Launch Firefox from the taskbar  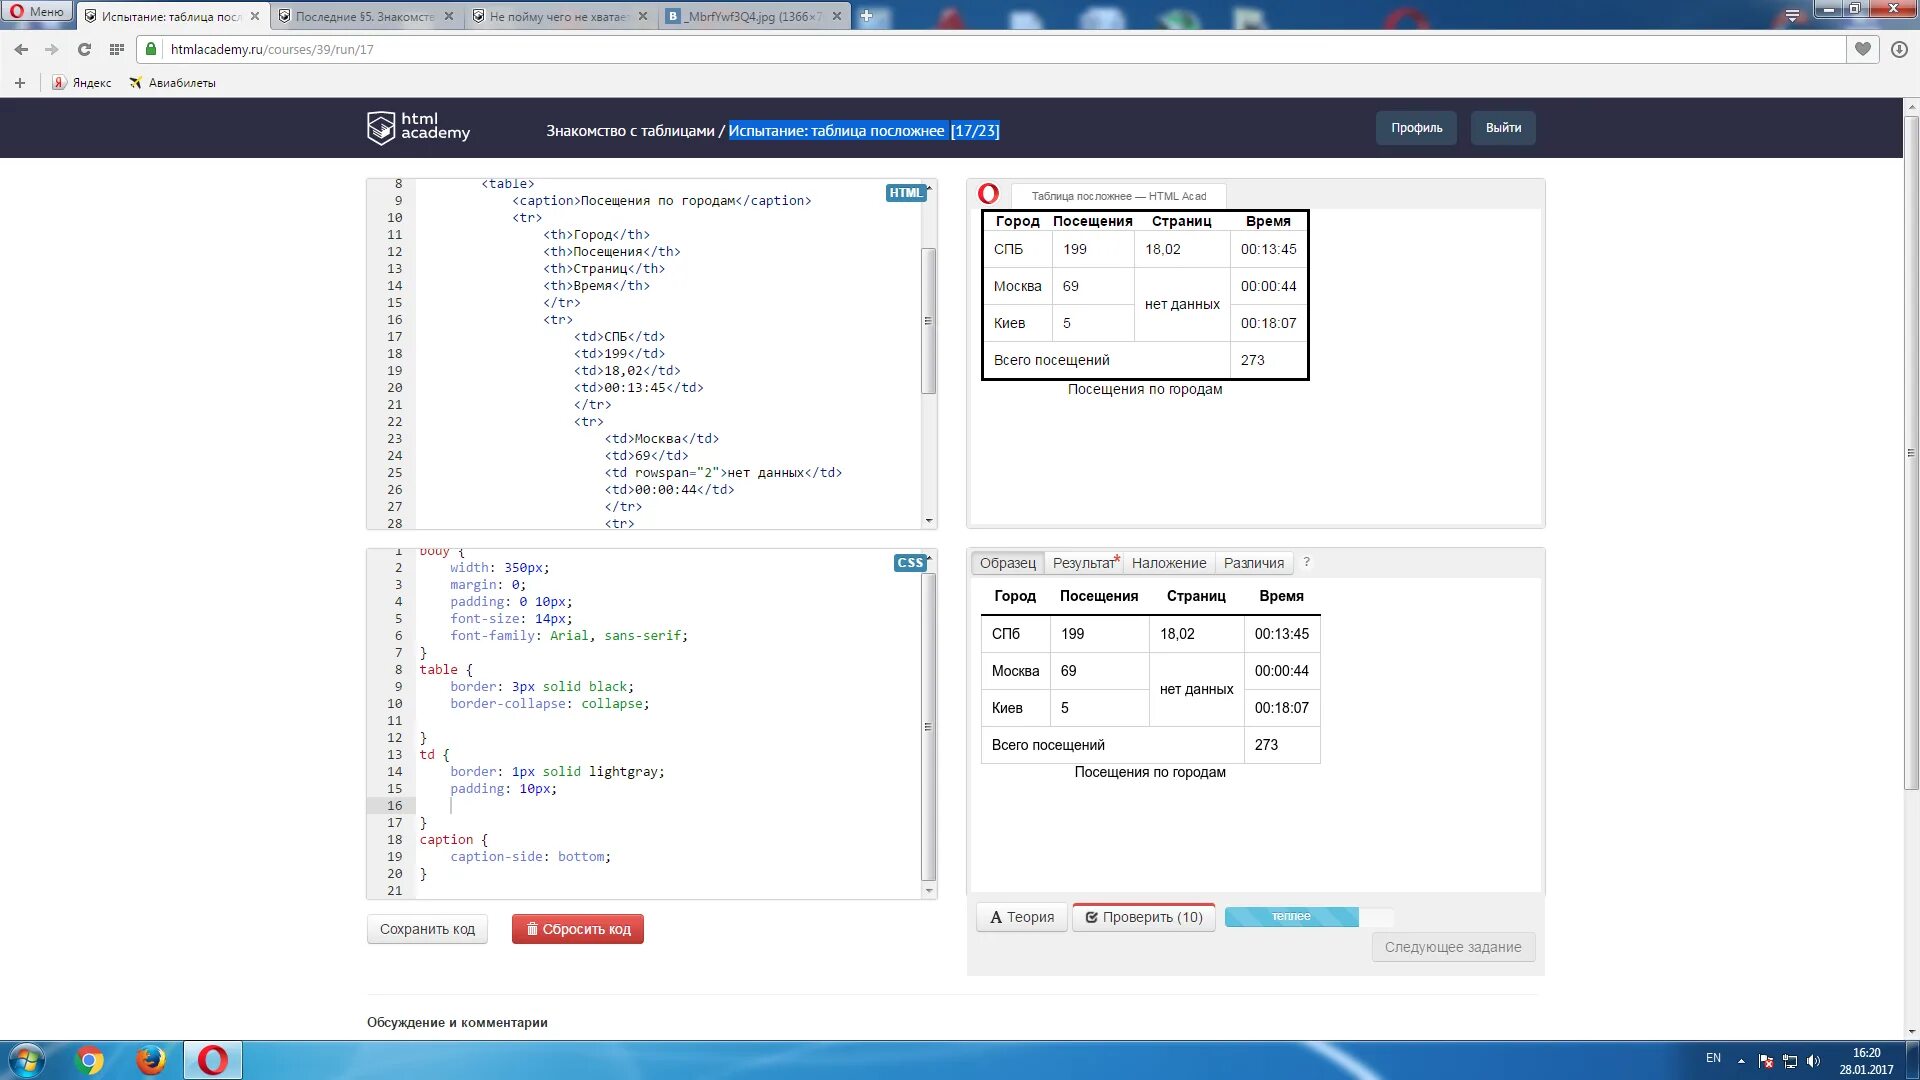tap(151, 1060)
